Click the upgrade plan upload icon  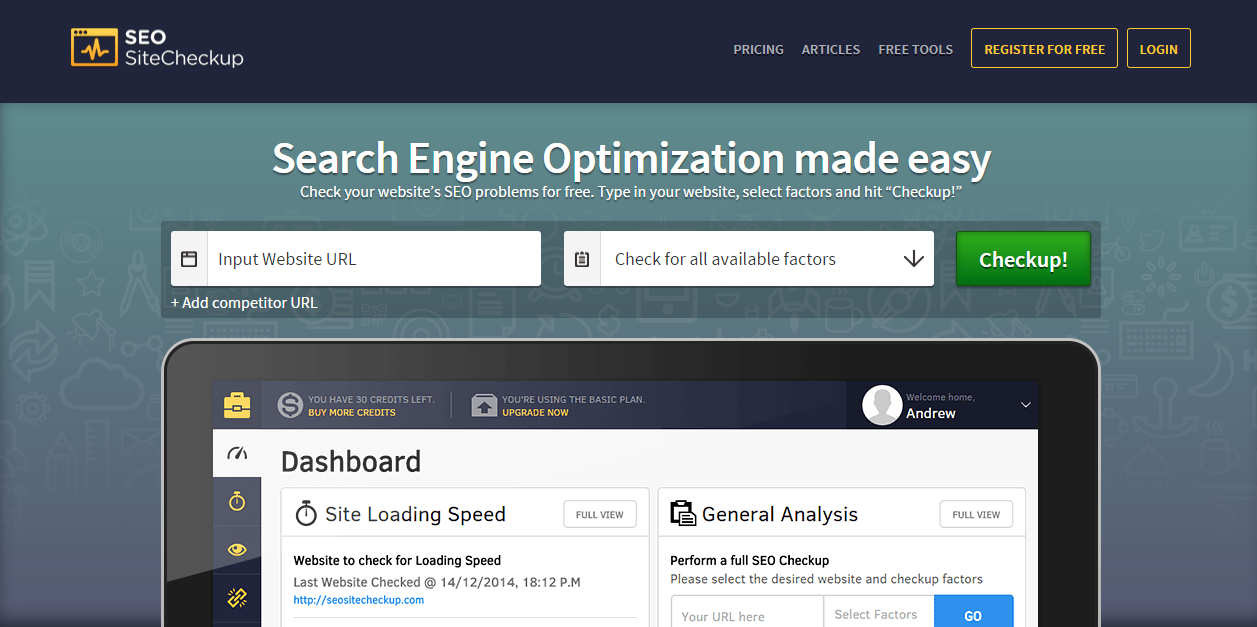point(484,405)
